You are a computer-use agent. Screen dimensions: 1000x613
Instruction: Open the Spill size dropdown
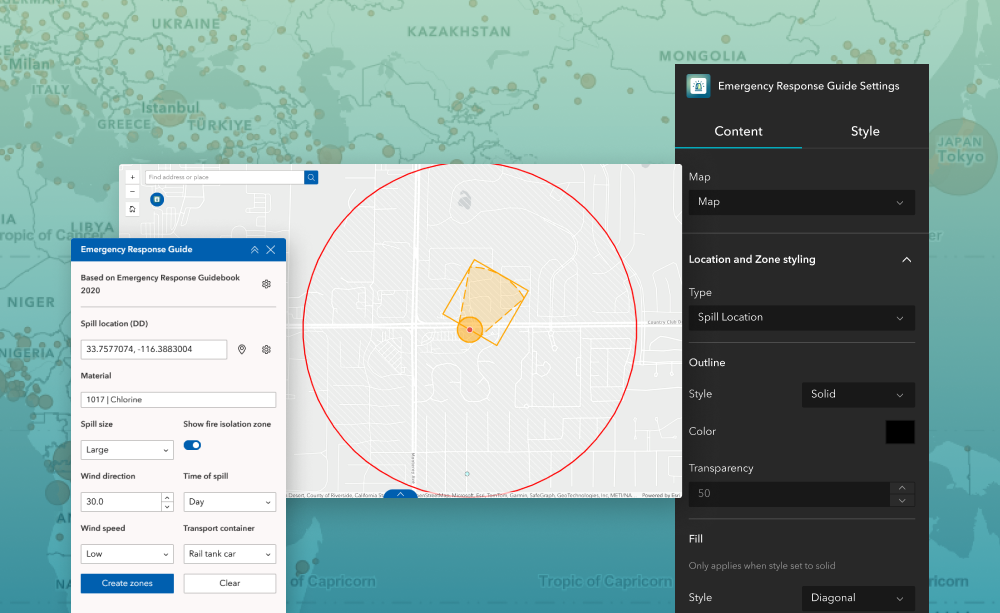(x=127, y=450)
